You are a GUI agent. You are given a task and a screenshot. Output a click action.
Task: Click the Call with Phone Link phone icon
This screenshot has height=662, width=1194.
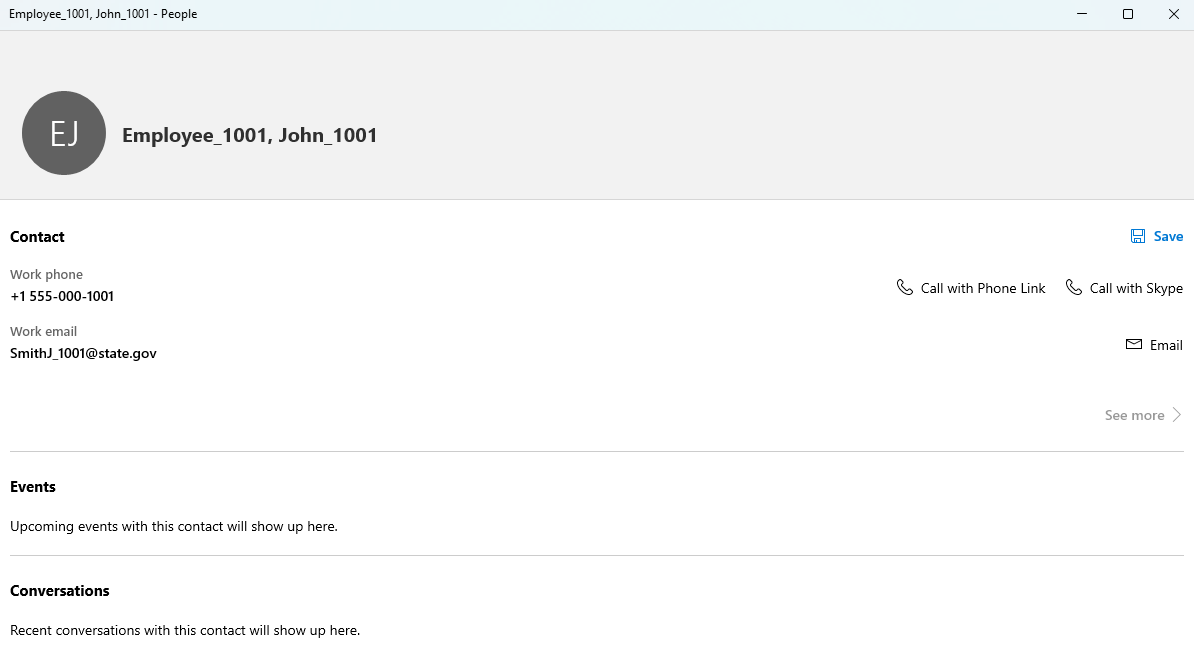tap(905, 287)
